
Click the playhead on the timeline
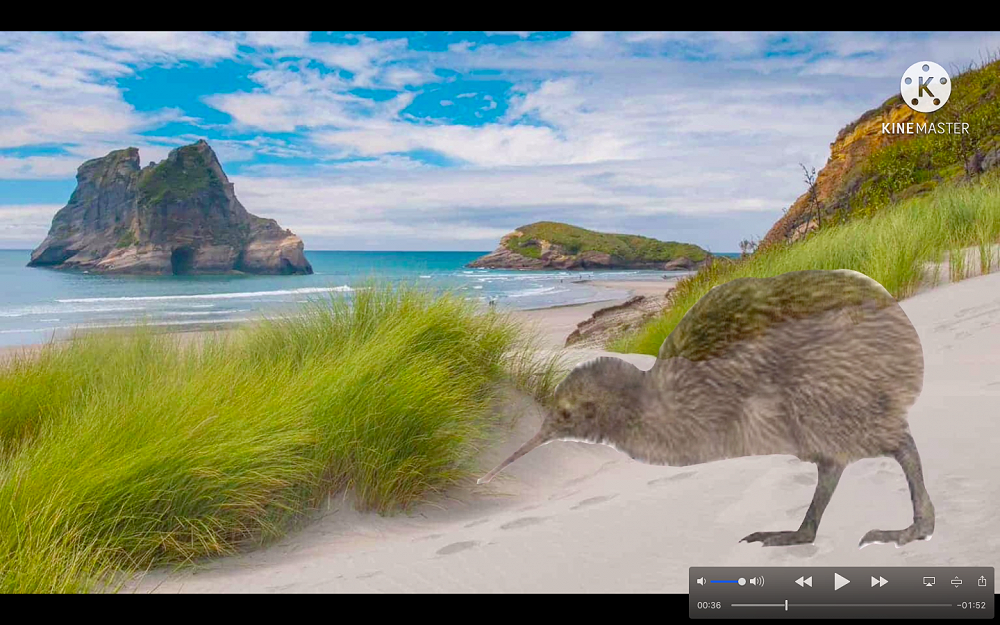786,605
